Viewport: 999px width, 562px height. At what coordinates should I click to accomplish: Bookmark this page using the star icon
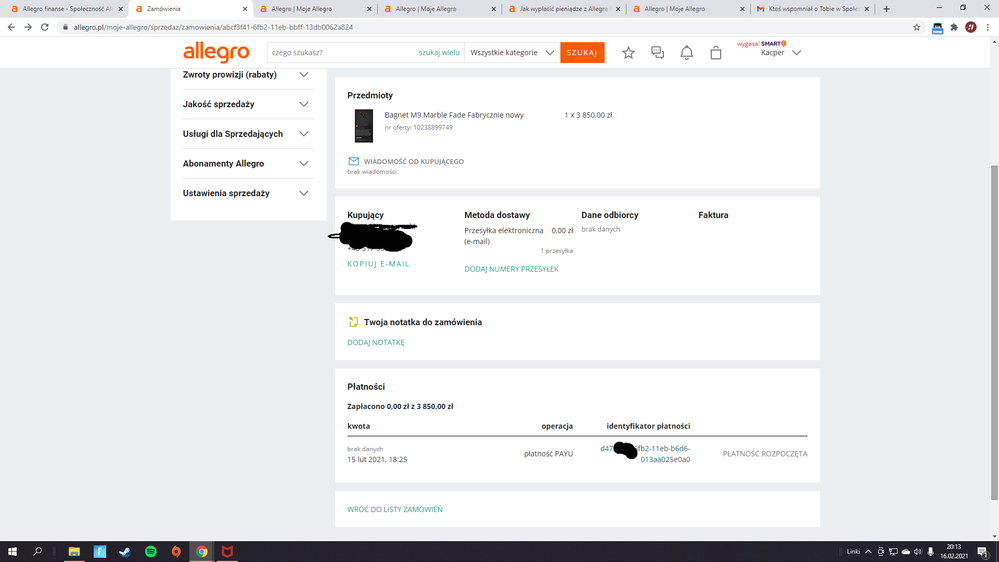tap(917, 27)
